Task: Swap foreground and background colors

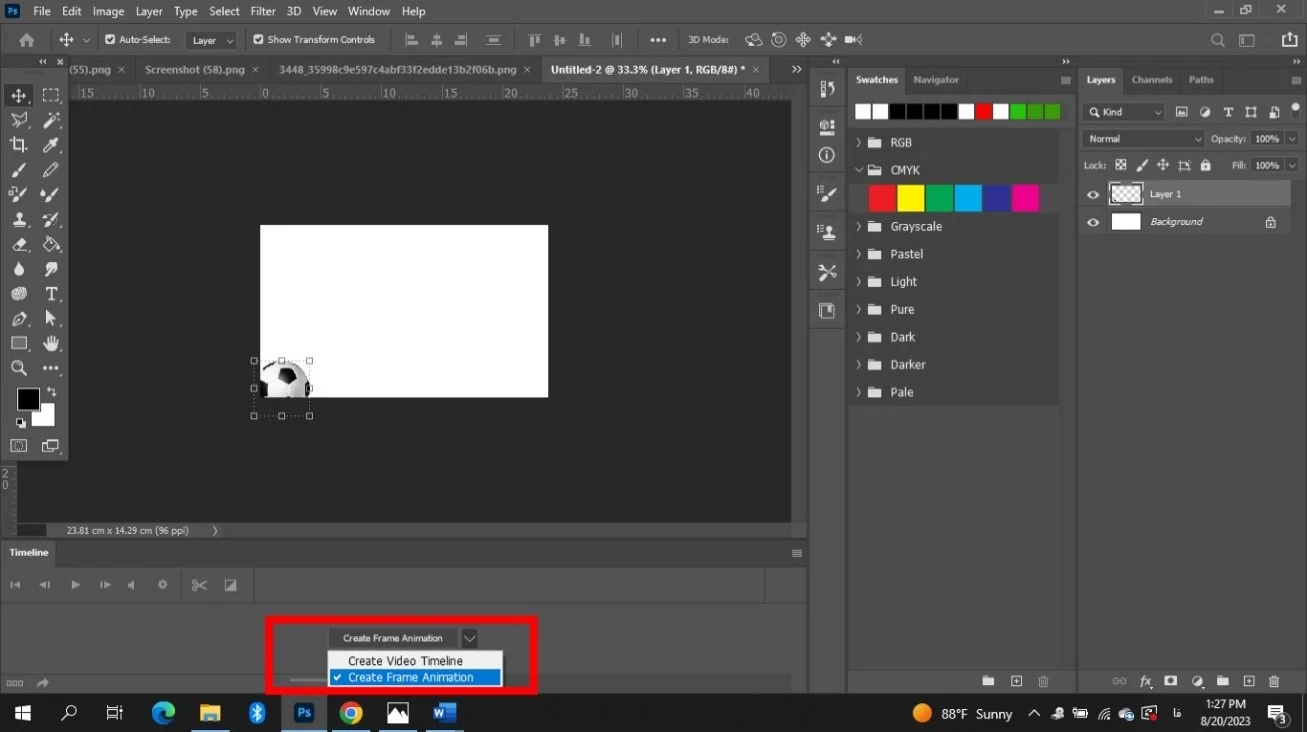Action: click(51, 392)
